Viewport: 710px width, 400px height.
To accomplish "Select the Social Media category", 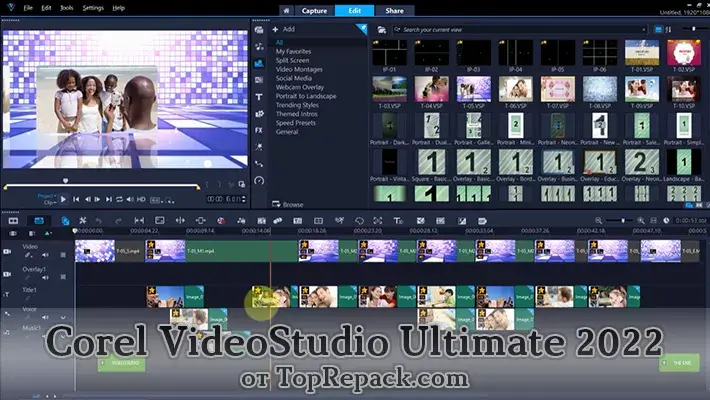I will pos(293,78).
